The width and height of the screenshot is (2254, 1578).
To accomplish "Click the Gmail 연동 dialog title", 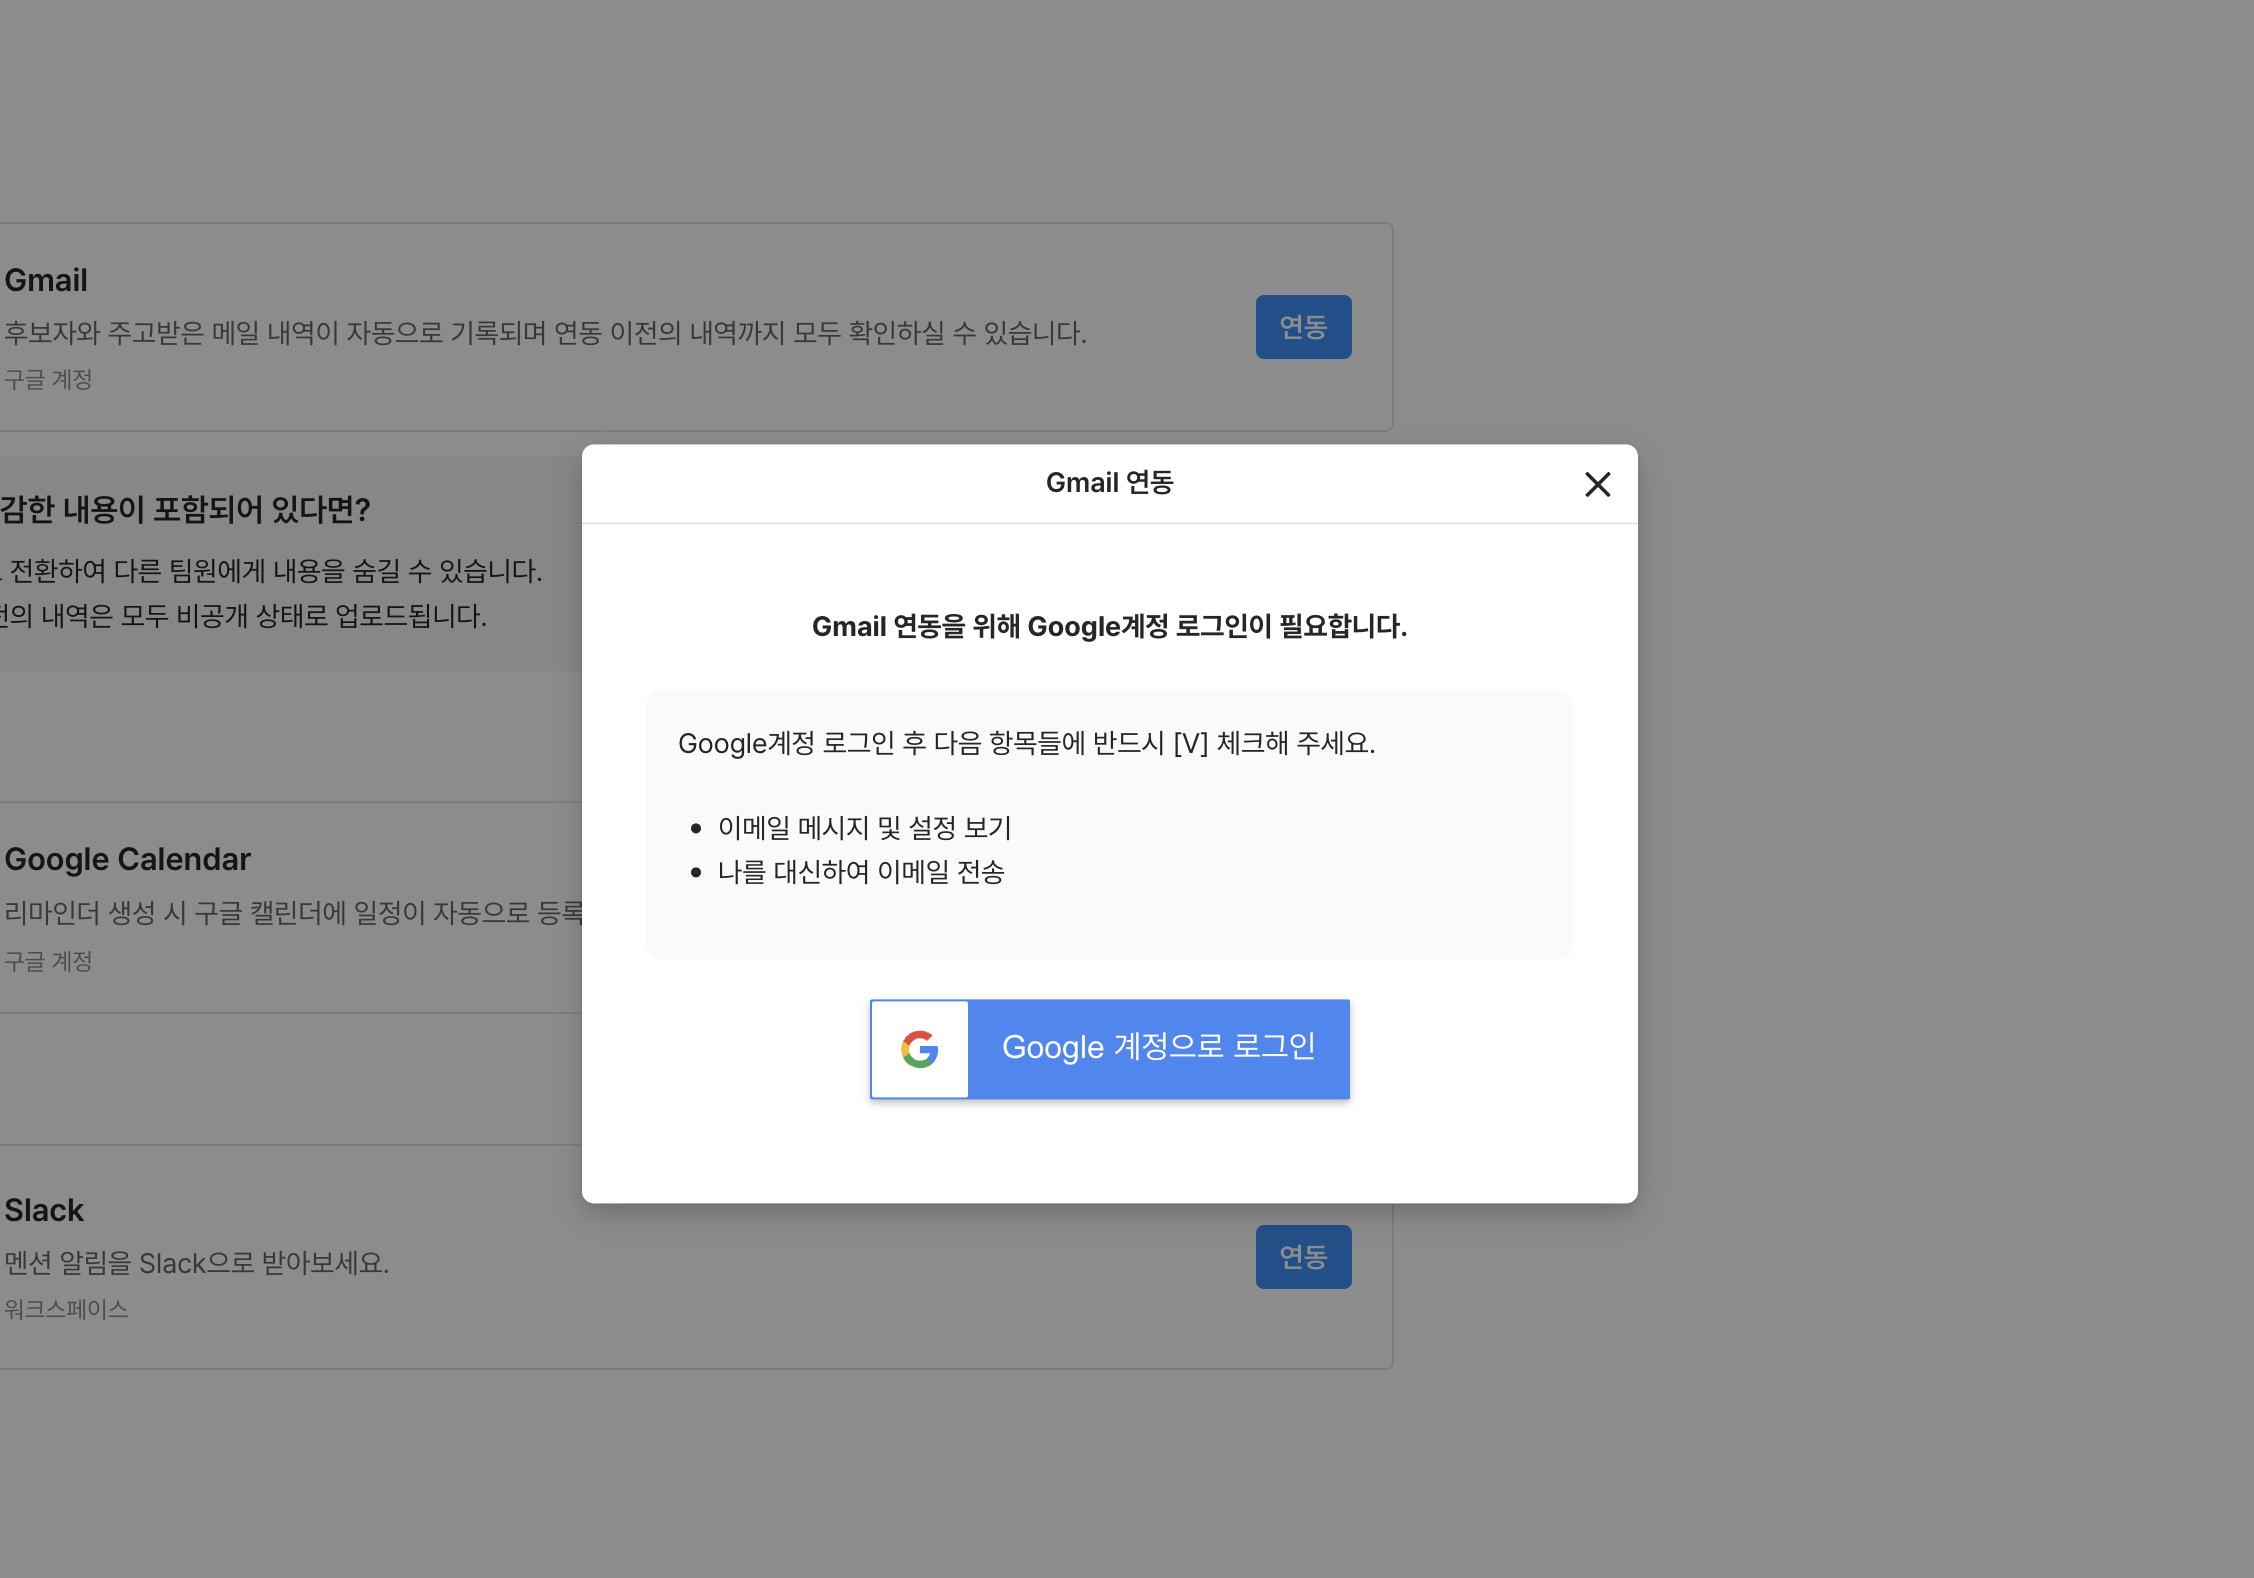I will point(1108,483).
